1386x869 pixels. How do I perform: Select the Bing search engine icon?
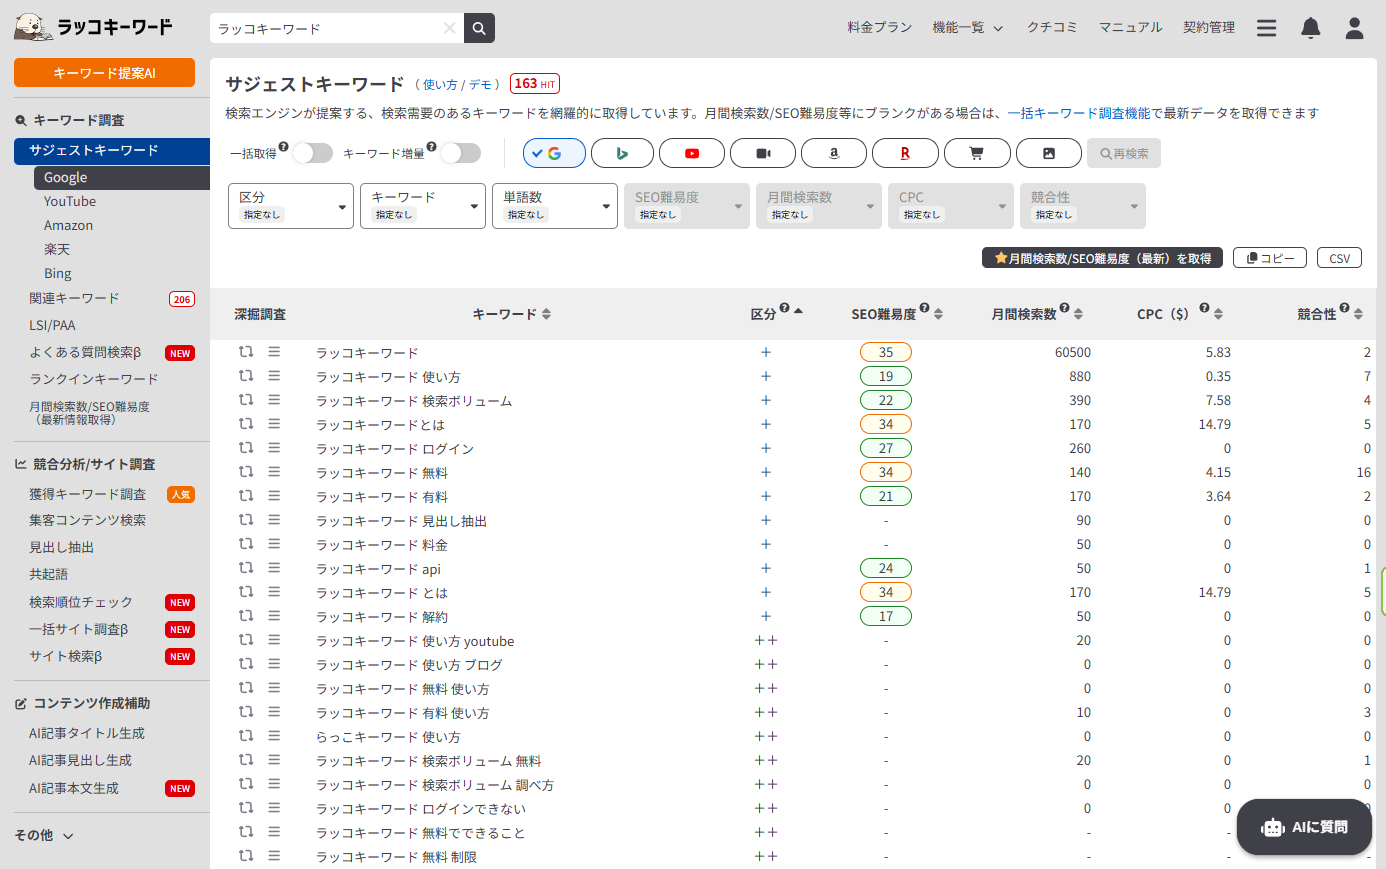point(622,153)
